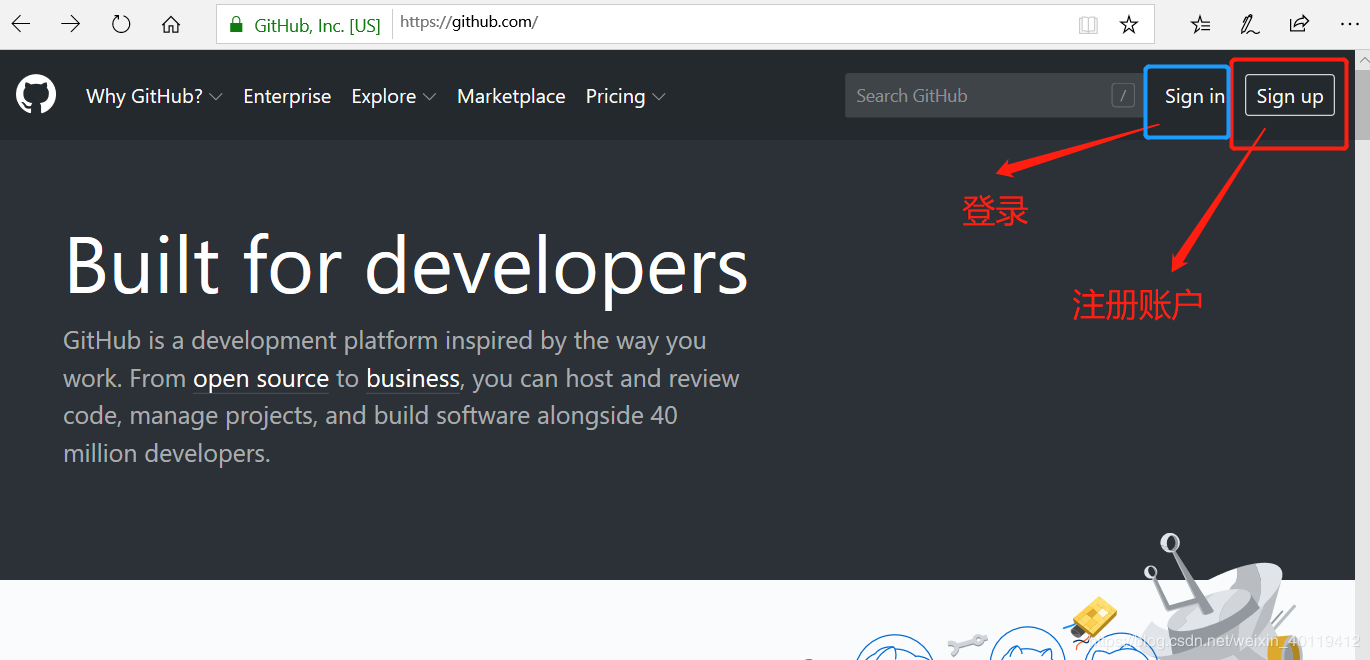The width and height of the screenshot is (1370, 660).
Task: Click the Sign up button
Action: (1290, 96)
